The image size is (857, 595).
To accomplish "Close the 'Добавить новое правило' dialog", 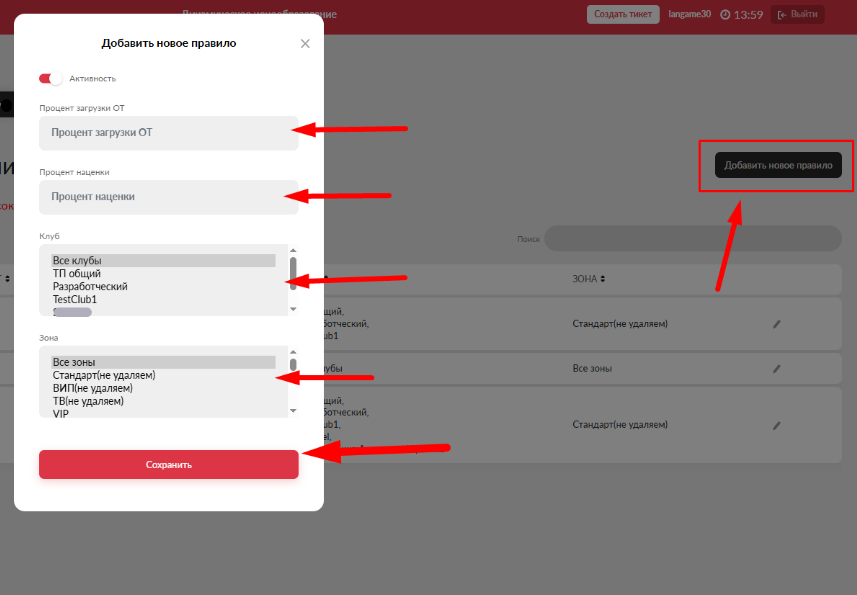I will pos(305,44).
